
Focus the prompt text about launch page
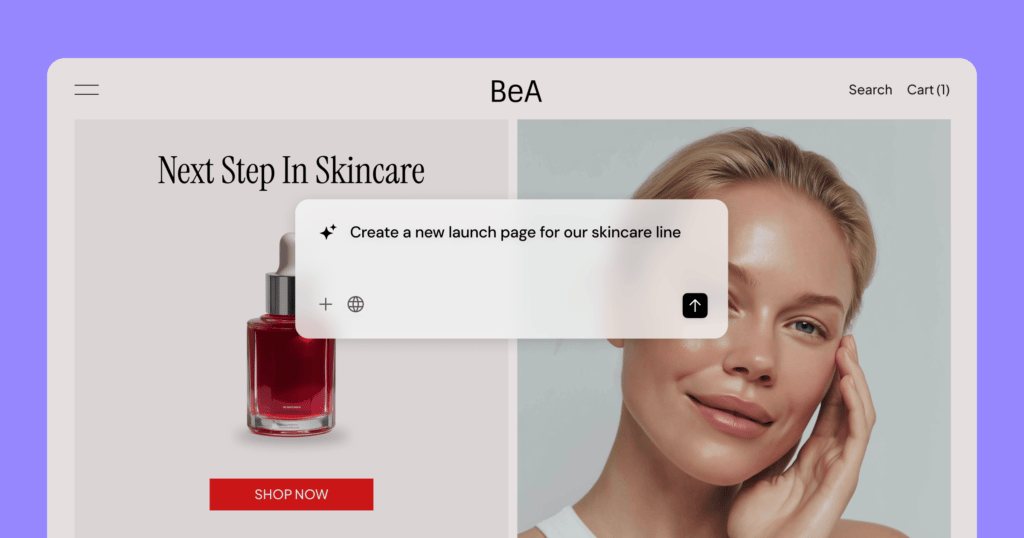(x=515, y=232)
